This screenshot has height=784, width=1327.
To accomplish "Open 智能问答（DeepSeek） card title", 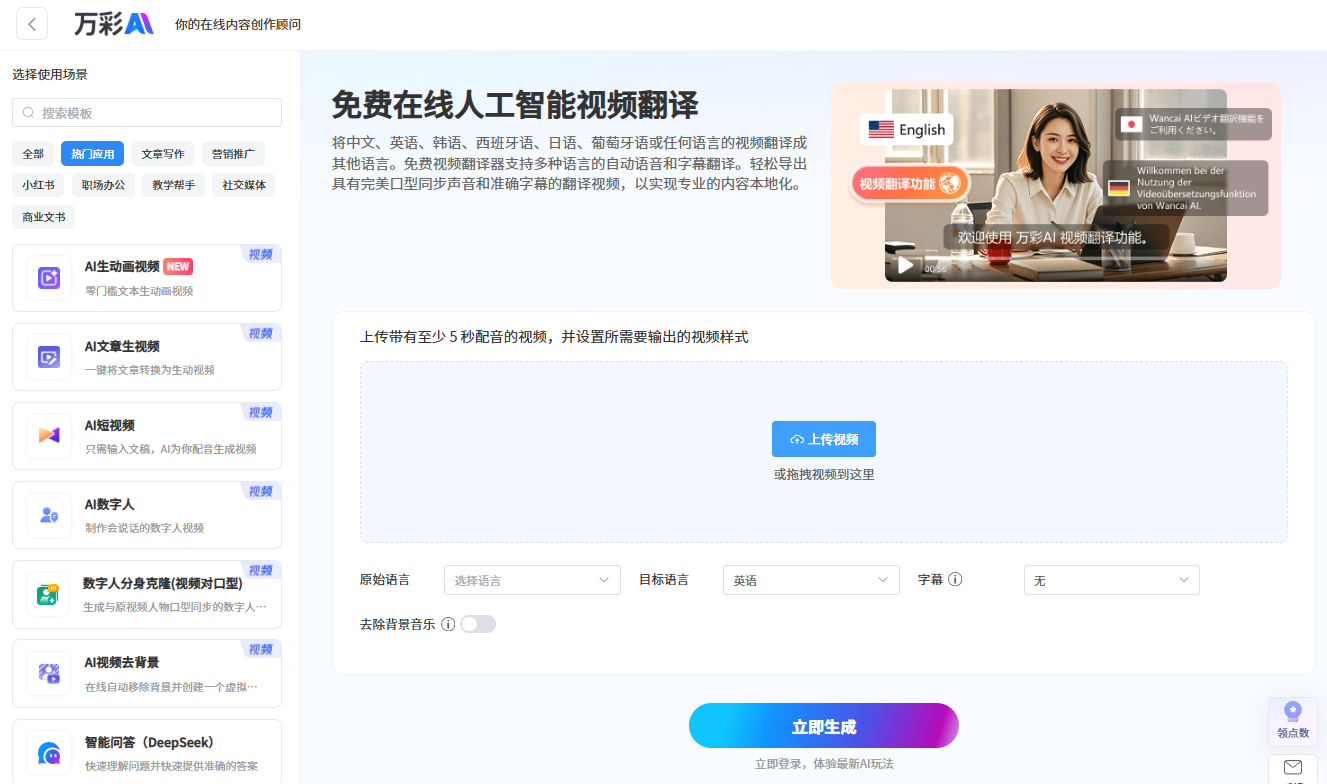I will [x=149, y=742].
